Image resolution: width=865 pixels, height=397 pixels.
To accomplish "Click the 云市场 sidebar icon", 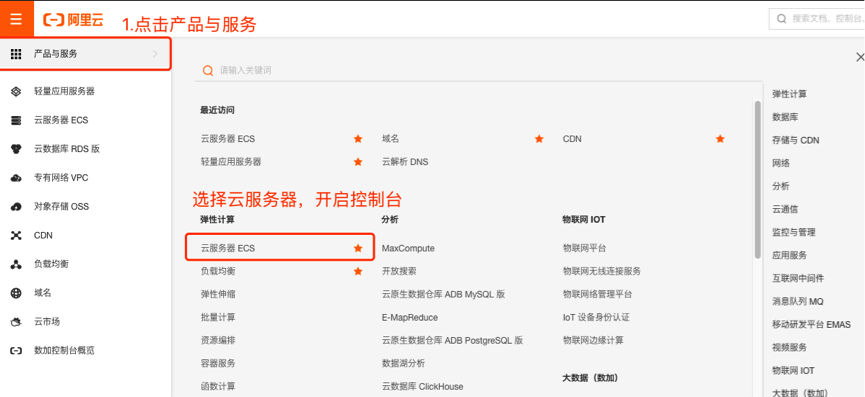I will 16,321.
